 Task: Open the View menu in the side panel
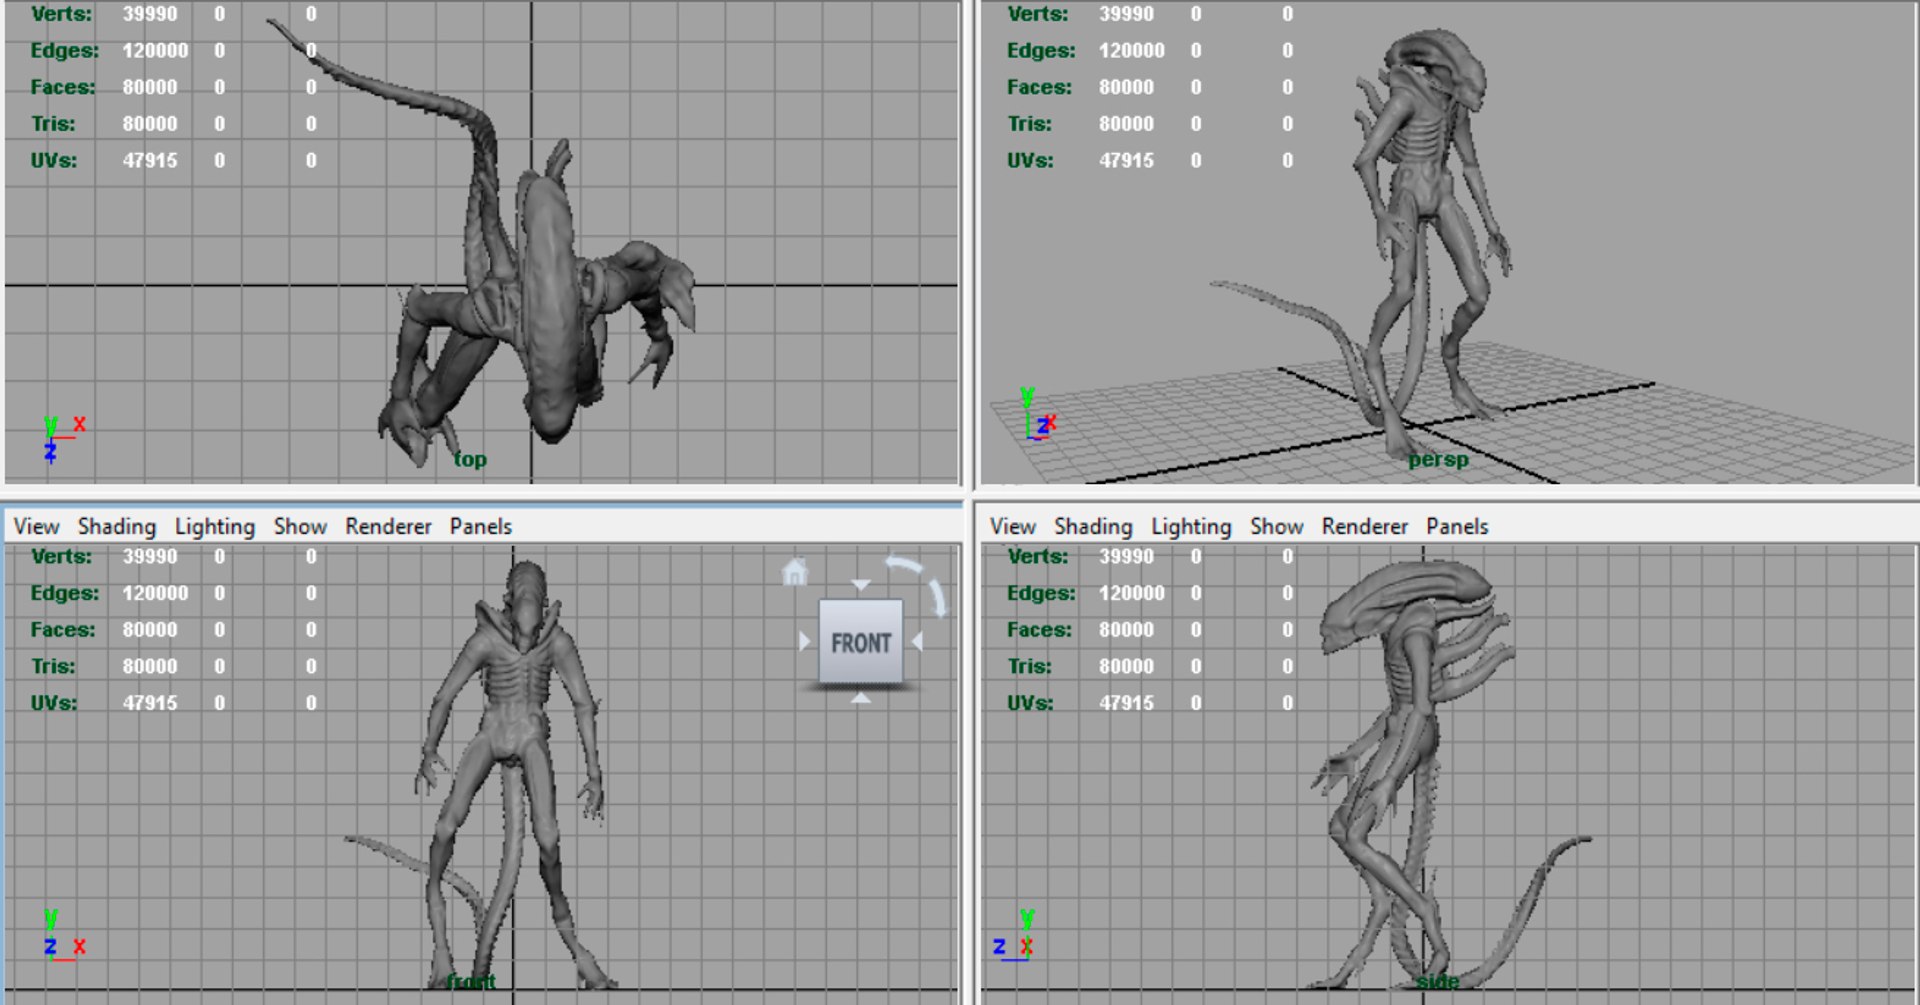(x=1013, y=526)
